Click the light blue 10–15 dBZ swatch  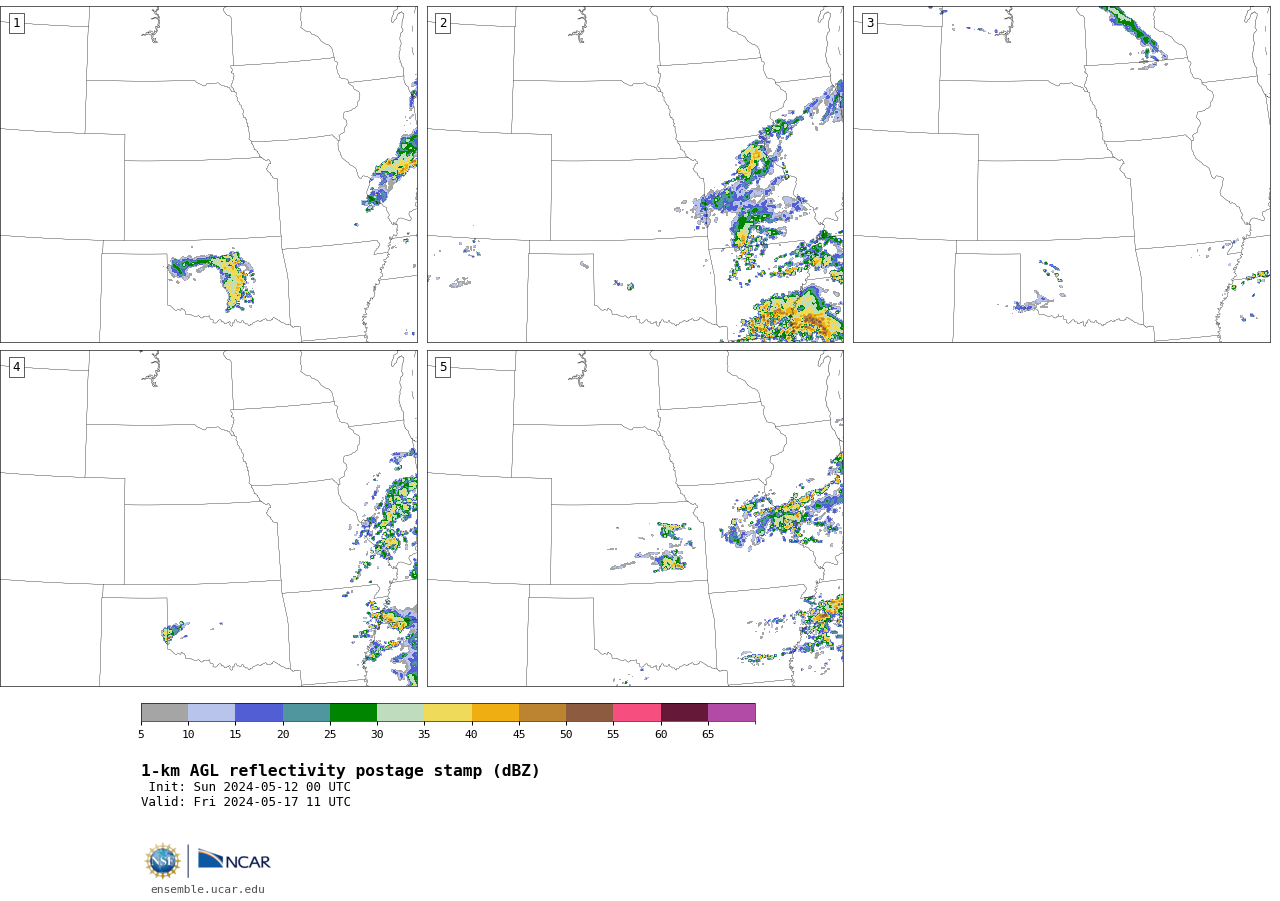(x=211, y=712)
